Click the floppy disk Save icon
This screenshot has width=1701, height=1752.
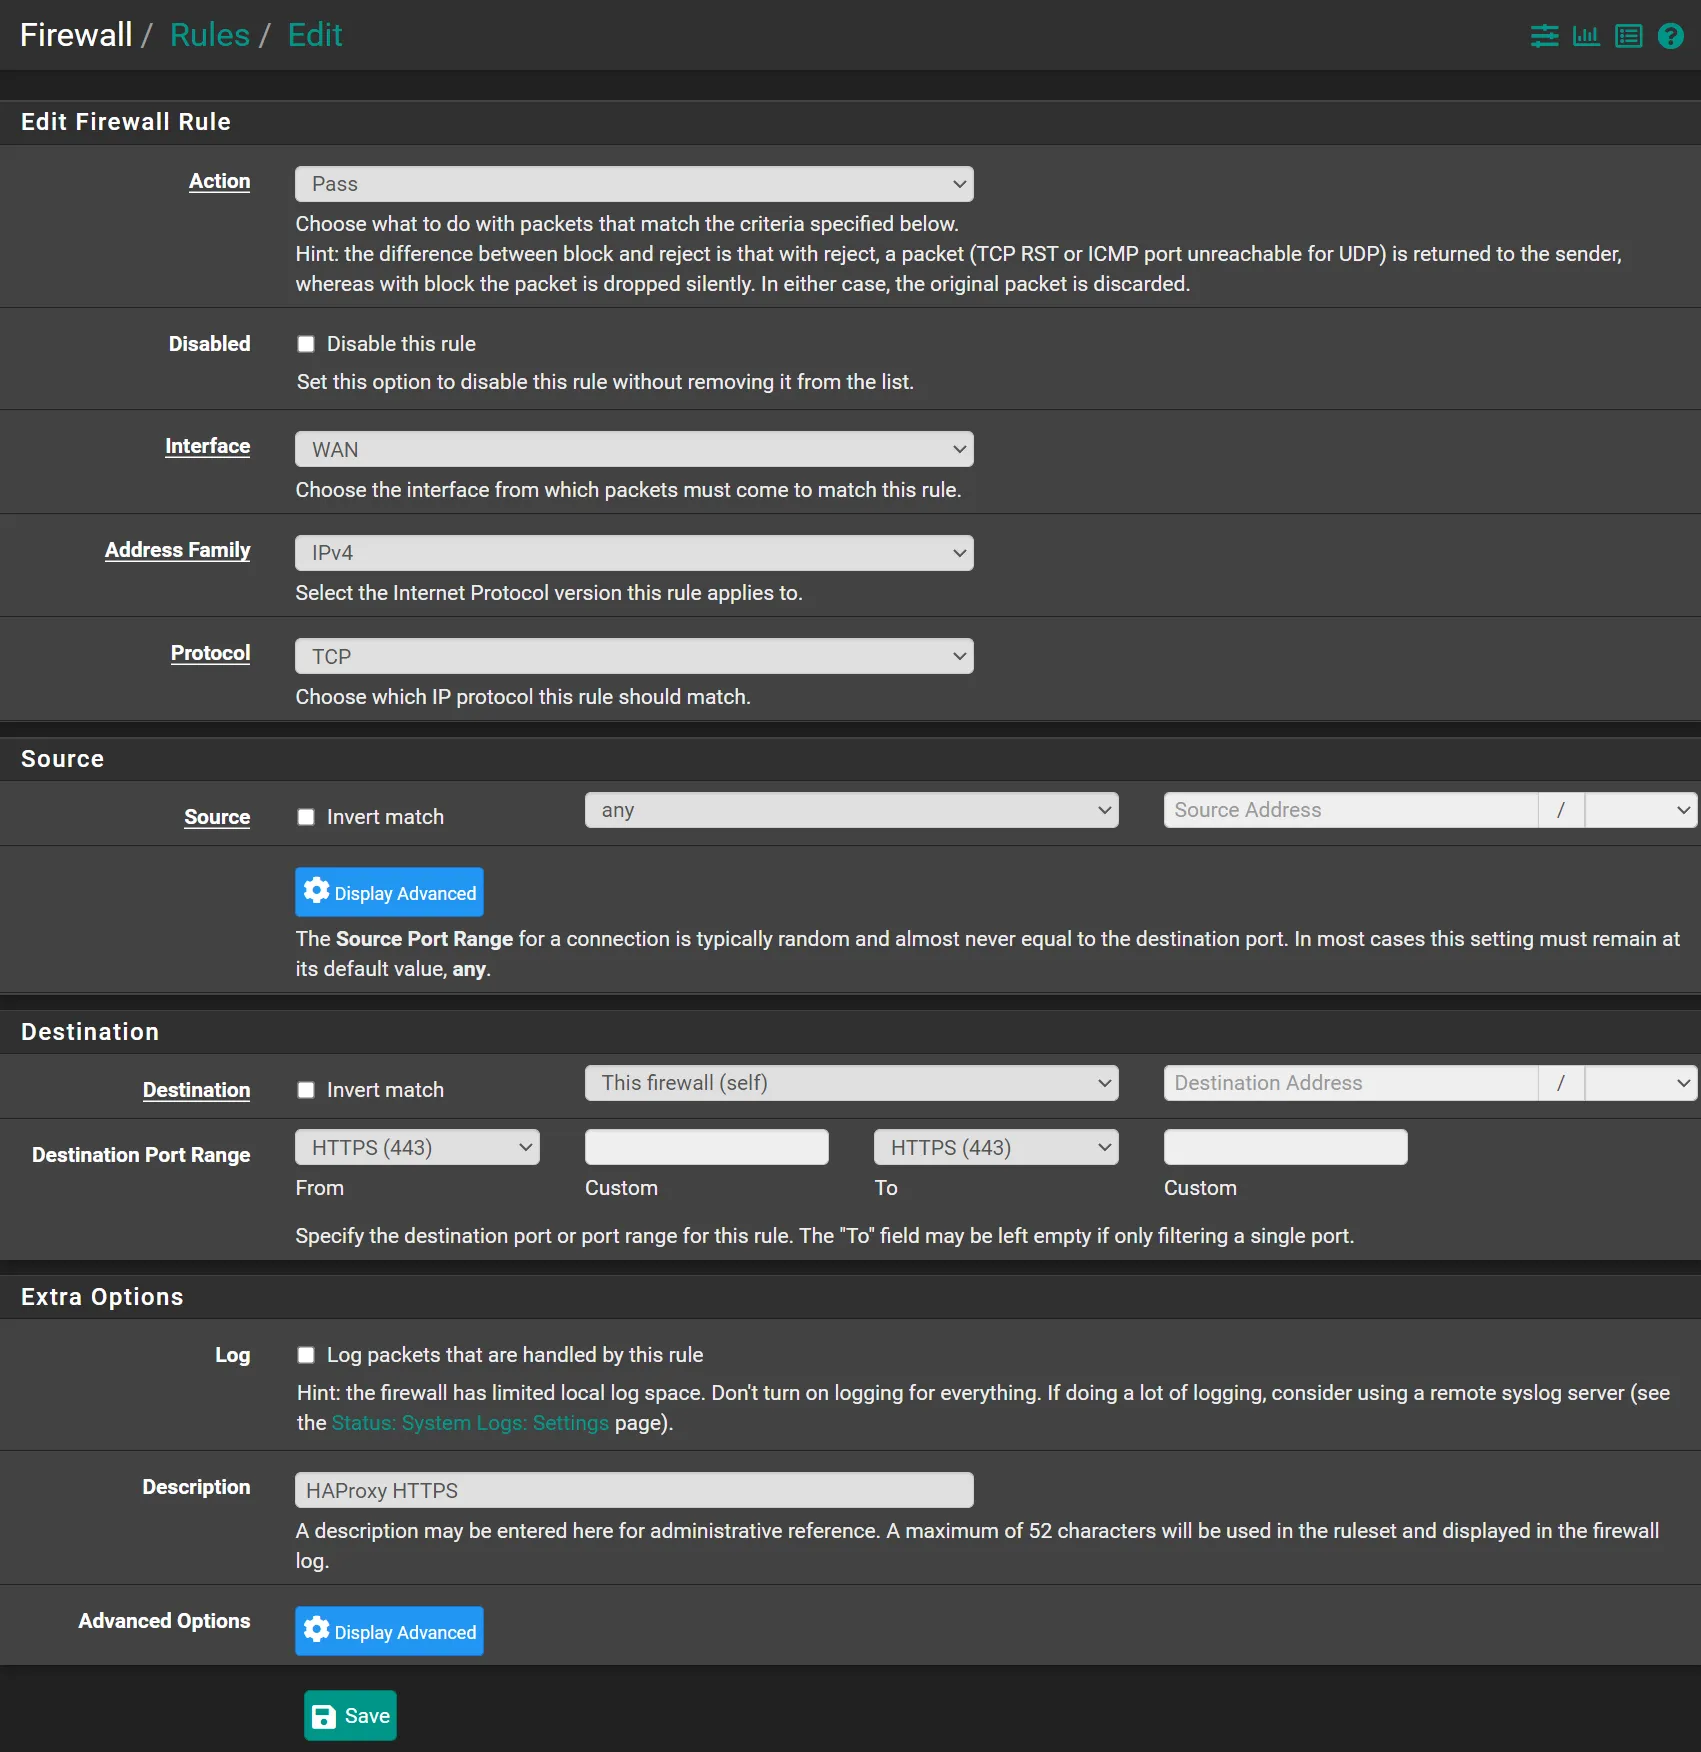324,1716
